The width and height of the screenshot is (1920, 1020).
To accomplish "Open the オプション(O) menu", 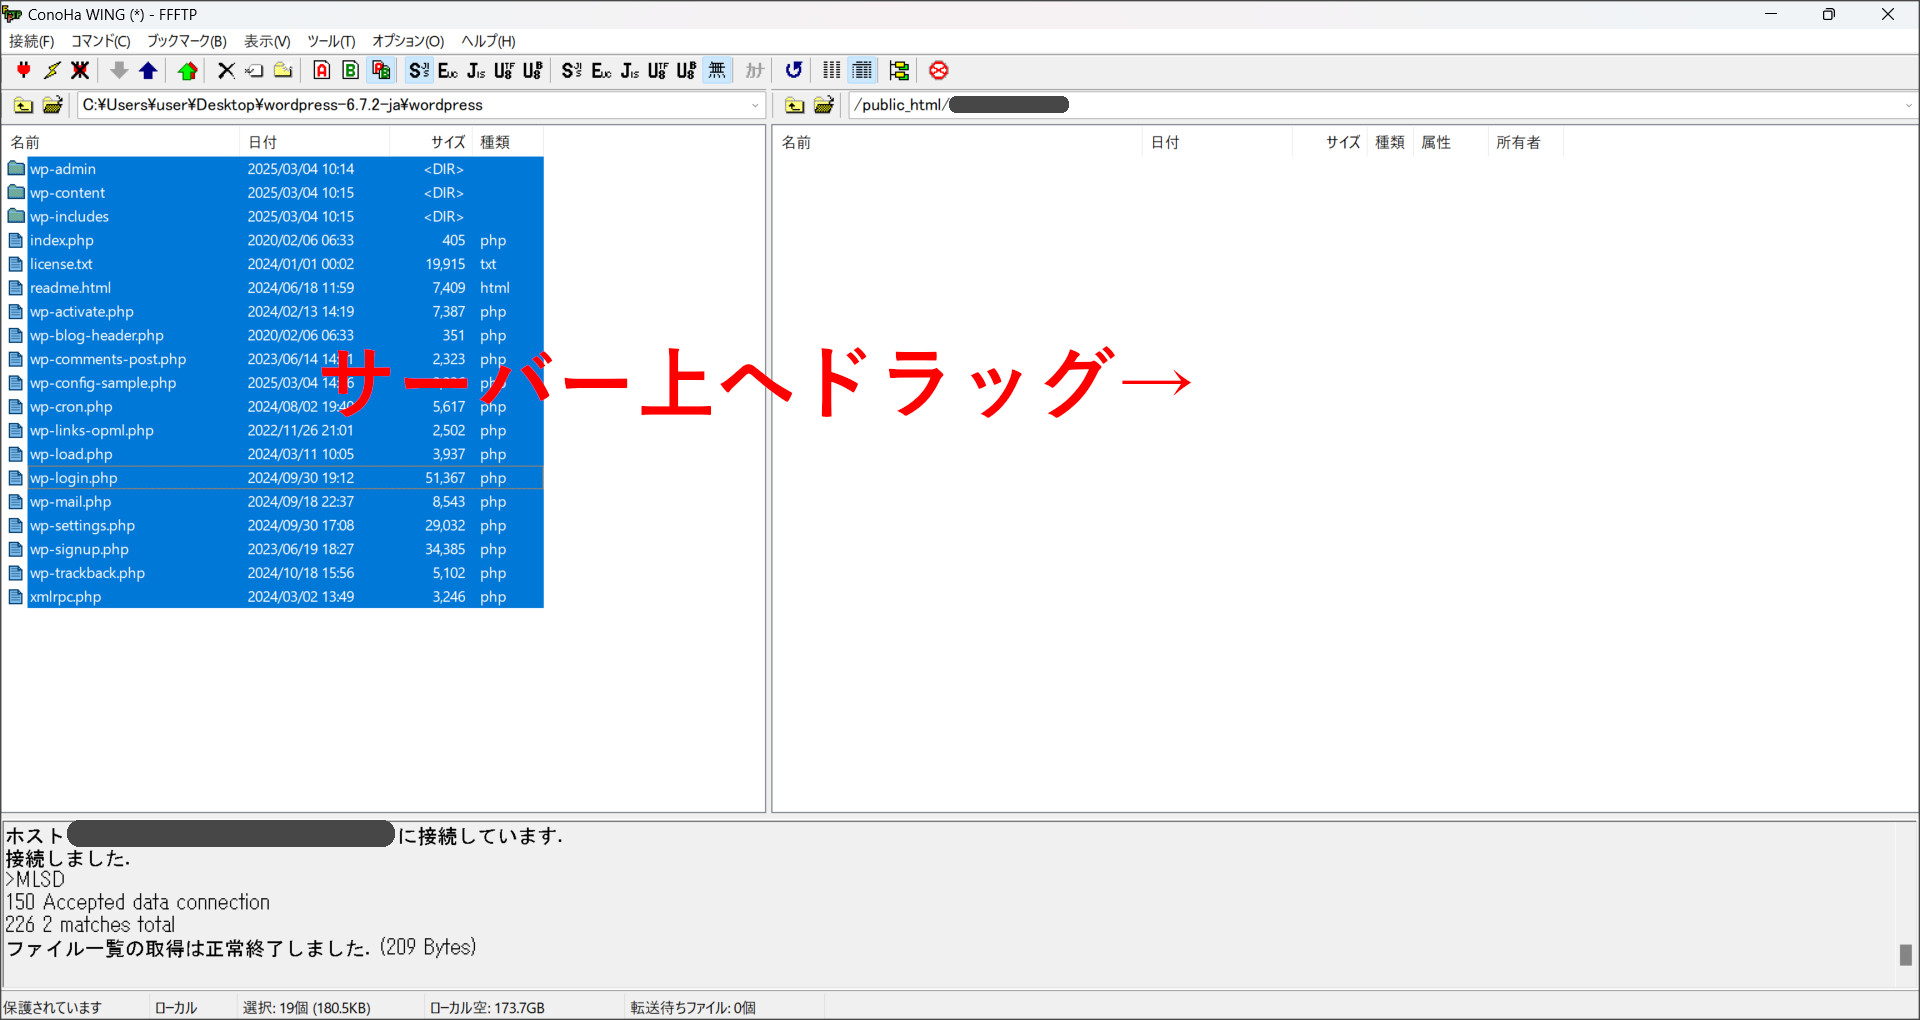I will click(x=407, y=41).
